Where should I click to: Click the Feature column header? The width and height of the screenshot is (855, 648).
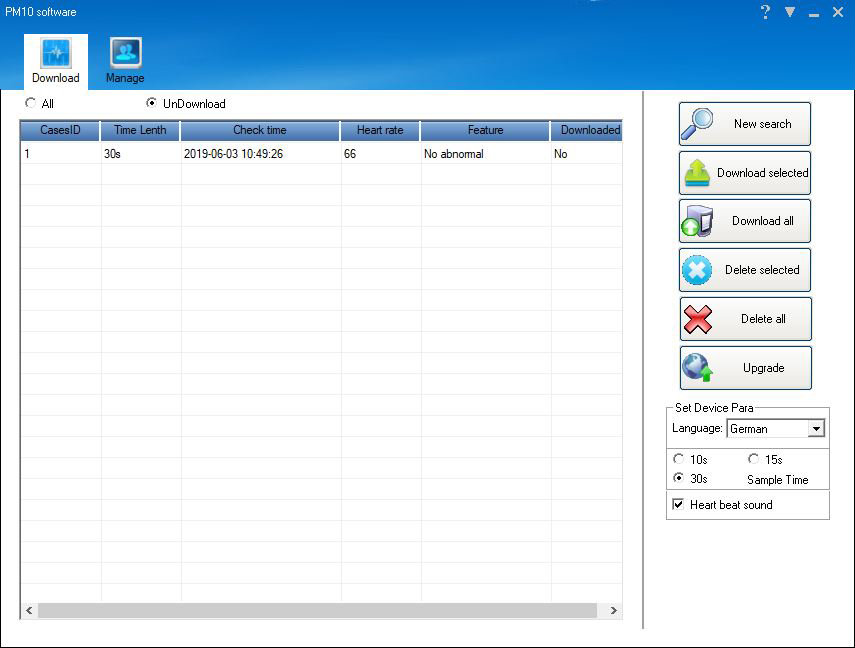pos(485,130)
